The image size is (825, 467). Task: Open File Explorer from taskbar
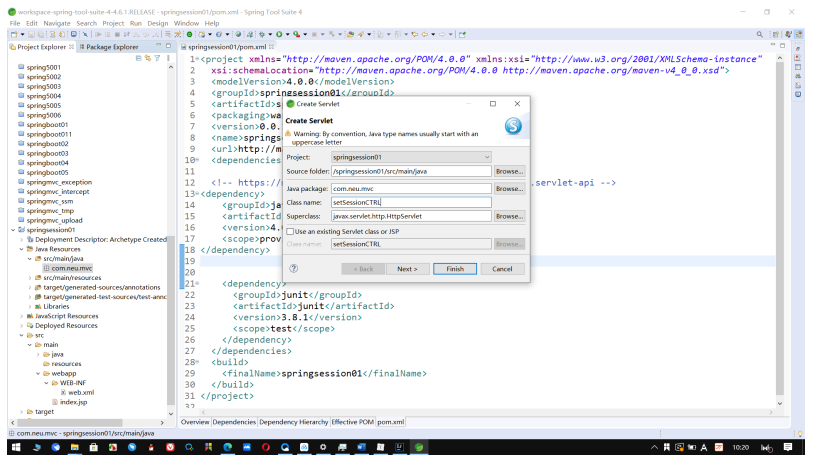click(x=75, y=447)
